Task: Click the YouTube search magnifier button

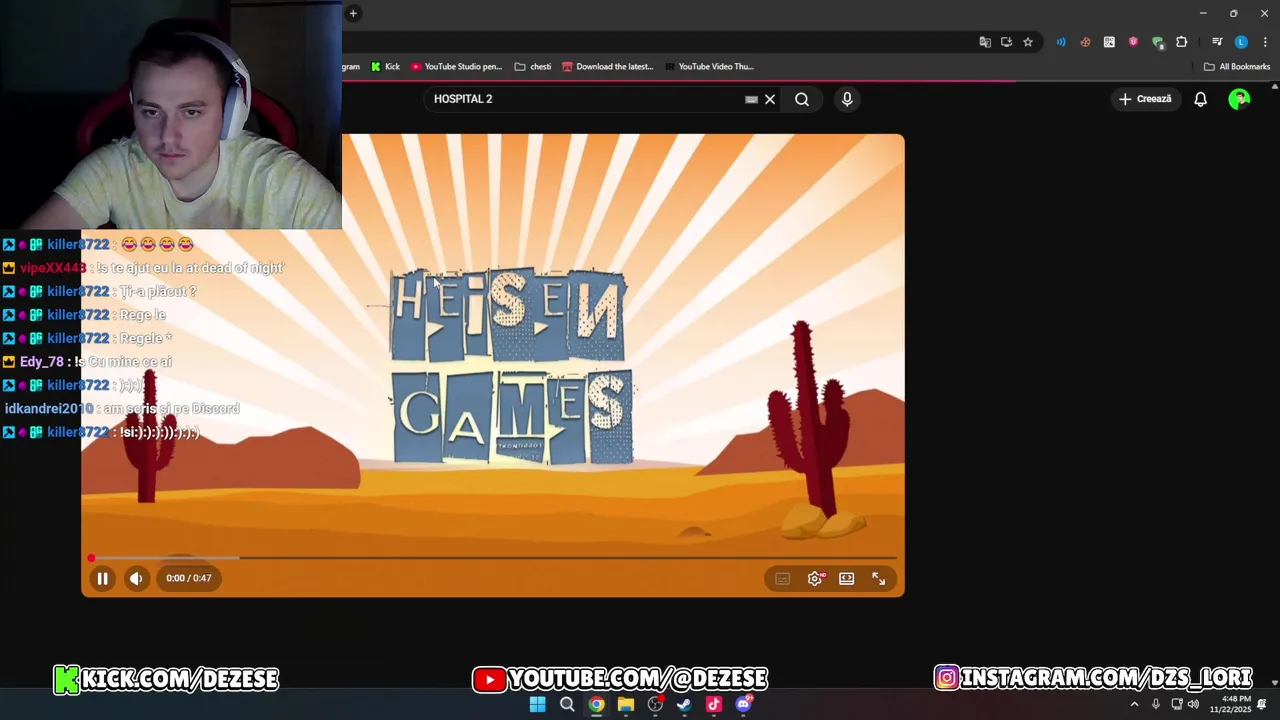Action: 802,99
